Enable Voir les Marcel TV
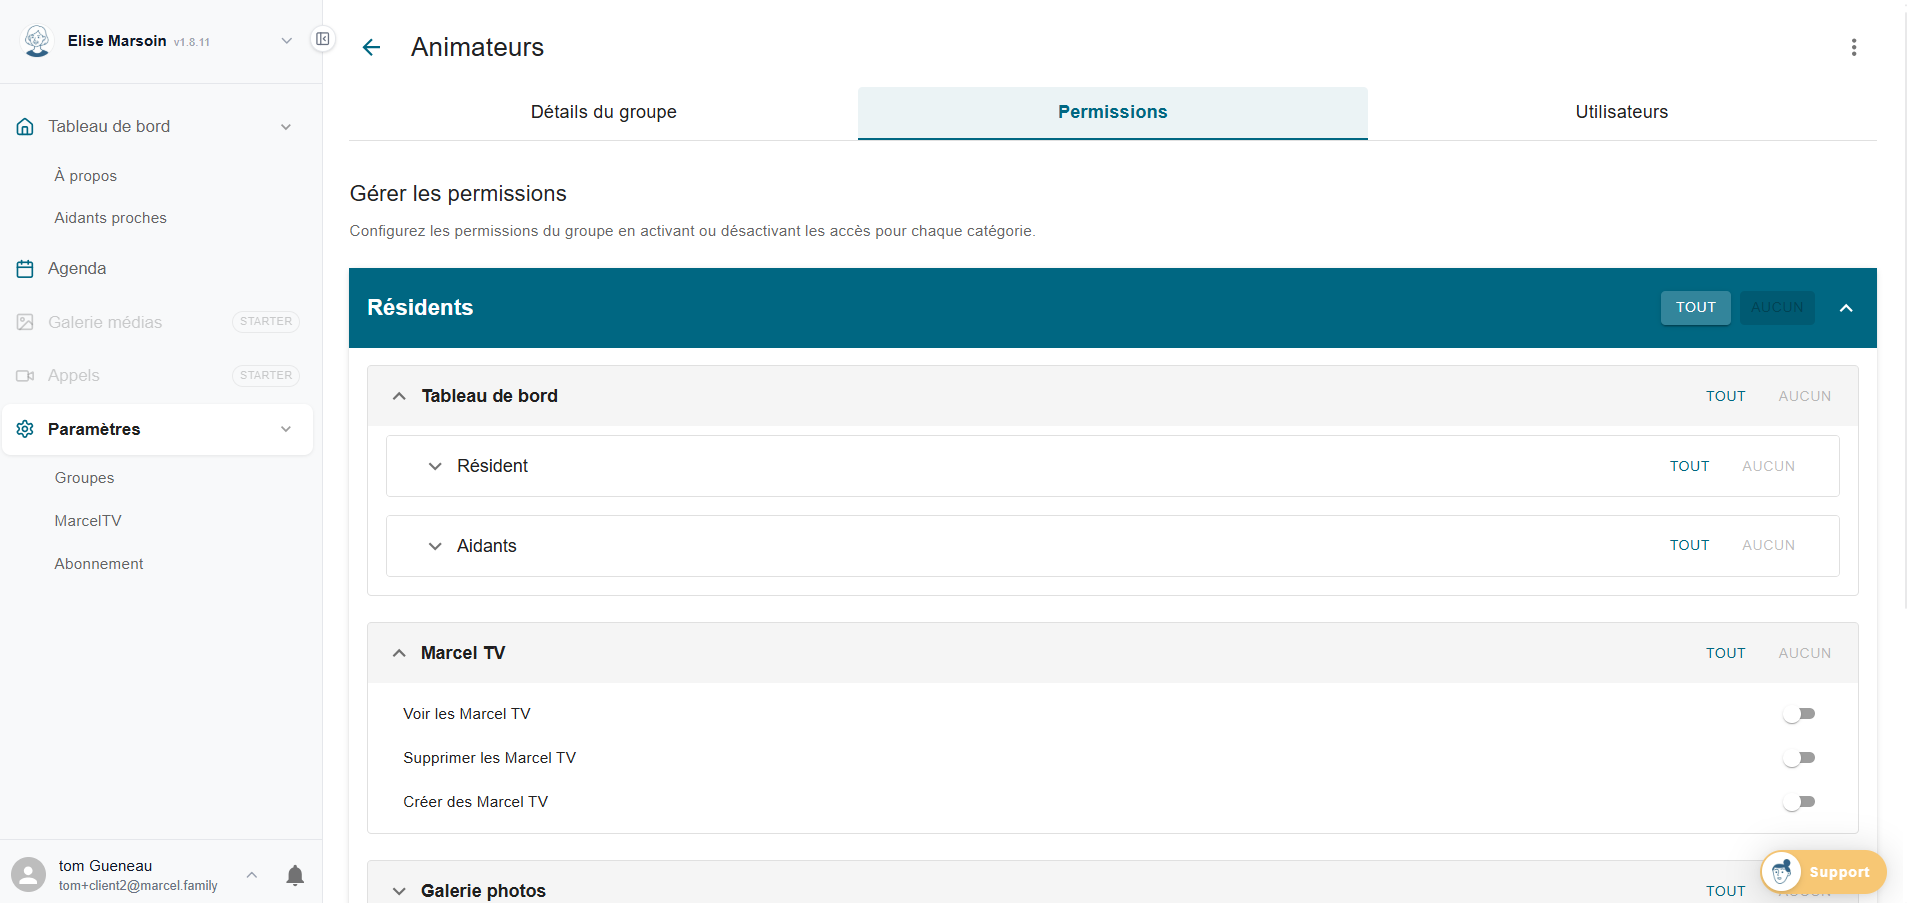Viewport: 1907px width, 903px height. pos(1800,713)
